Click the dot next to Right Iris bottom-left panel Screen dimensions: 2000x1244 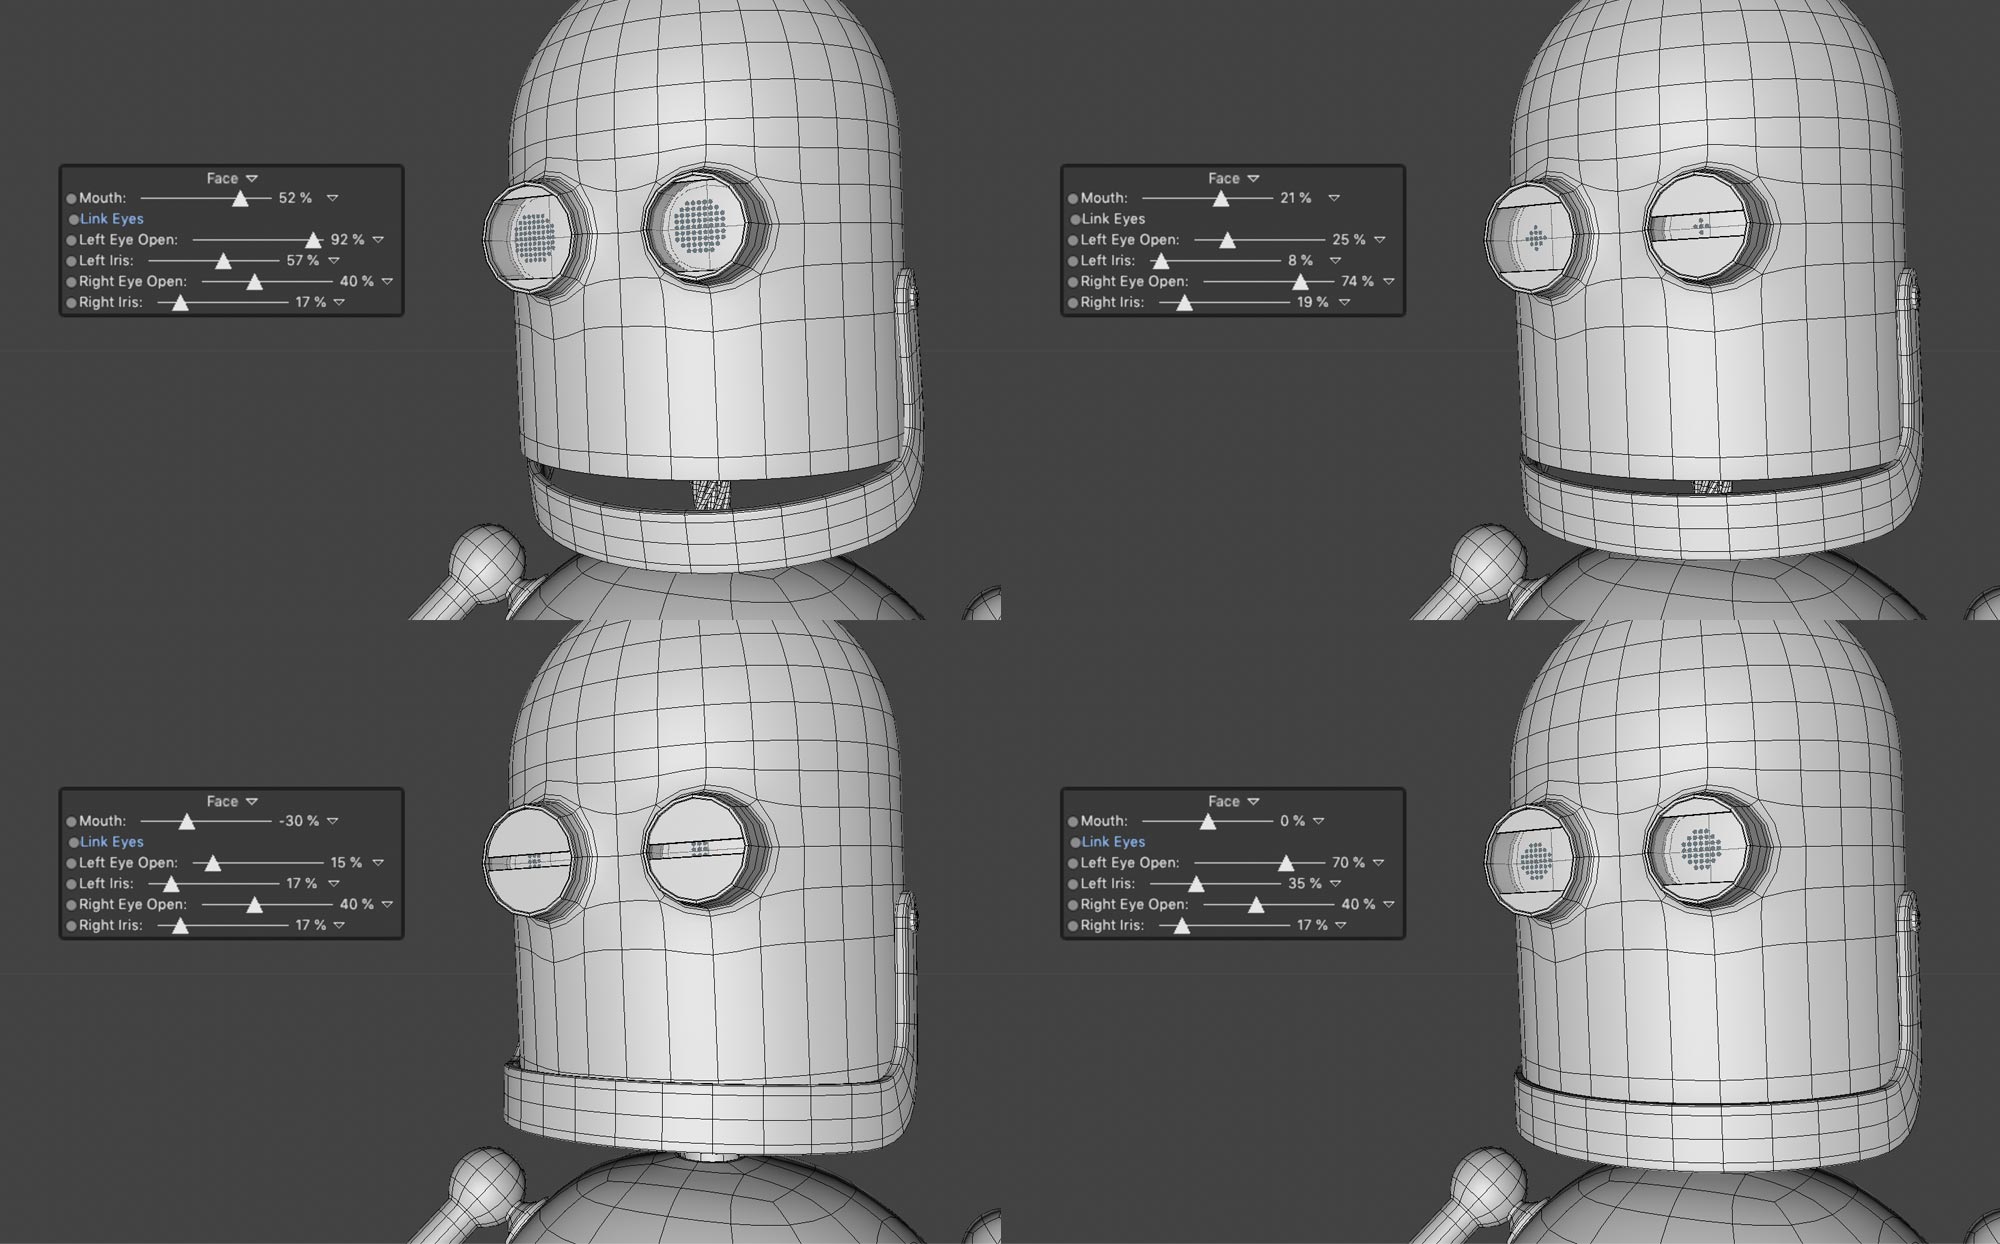point(71,925)
